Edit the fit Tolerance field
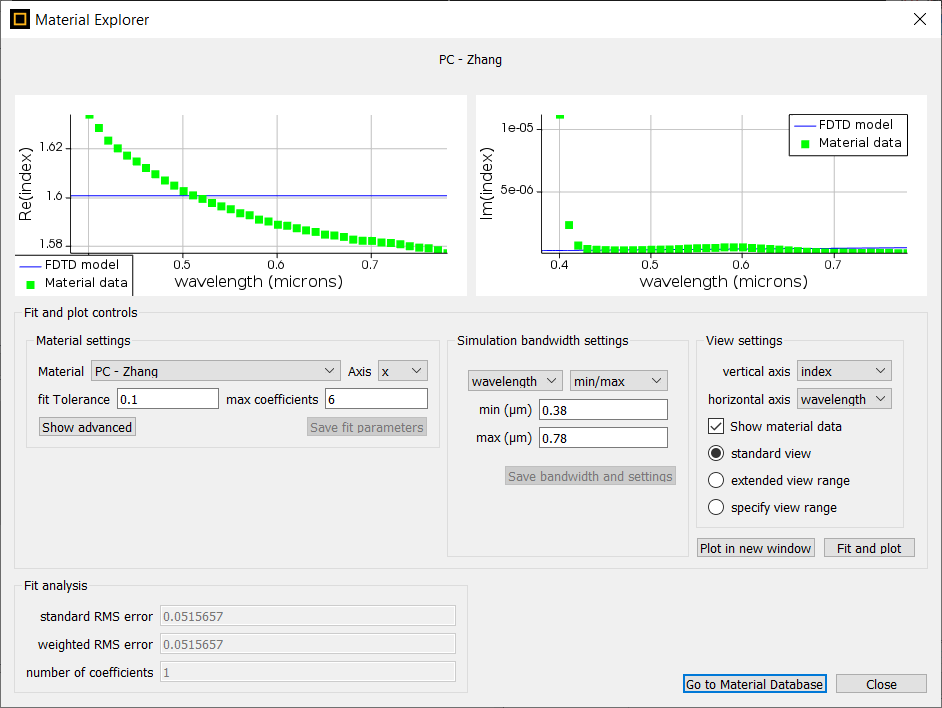This screenshot has width=942, height=708. (x=168, y=398)
